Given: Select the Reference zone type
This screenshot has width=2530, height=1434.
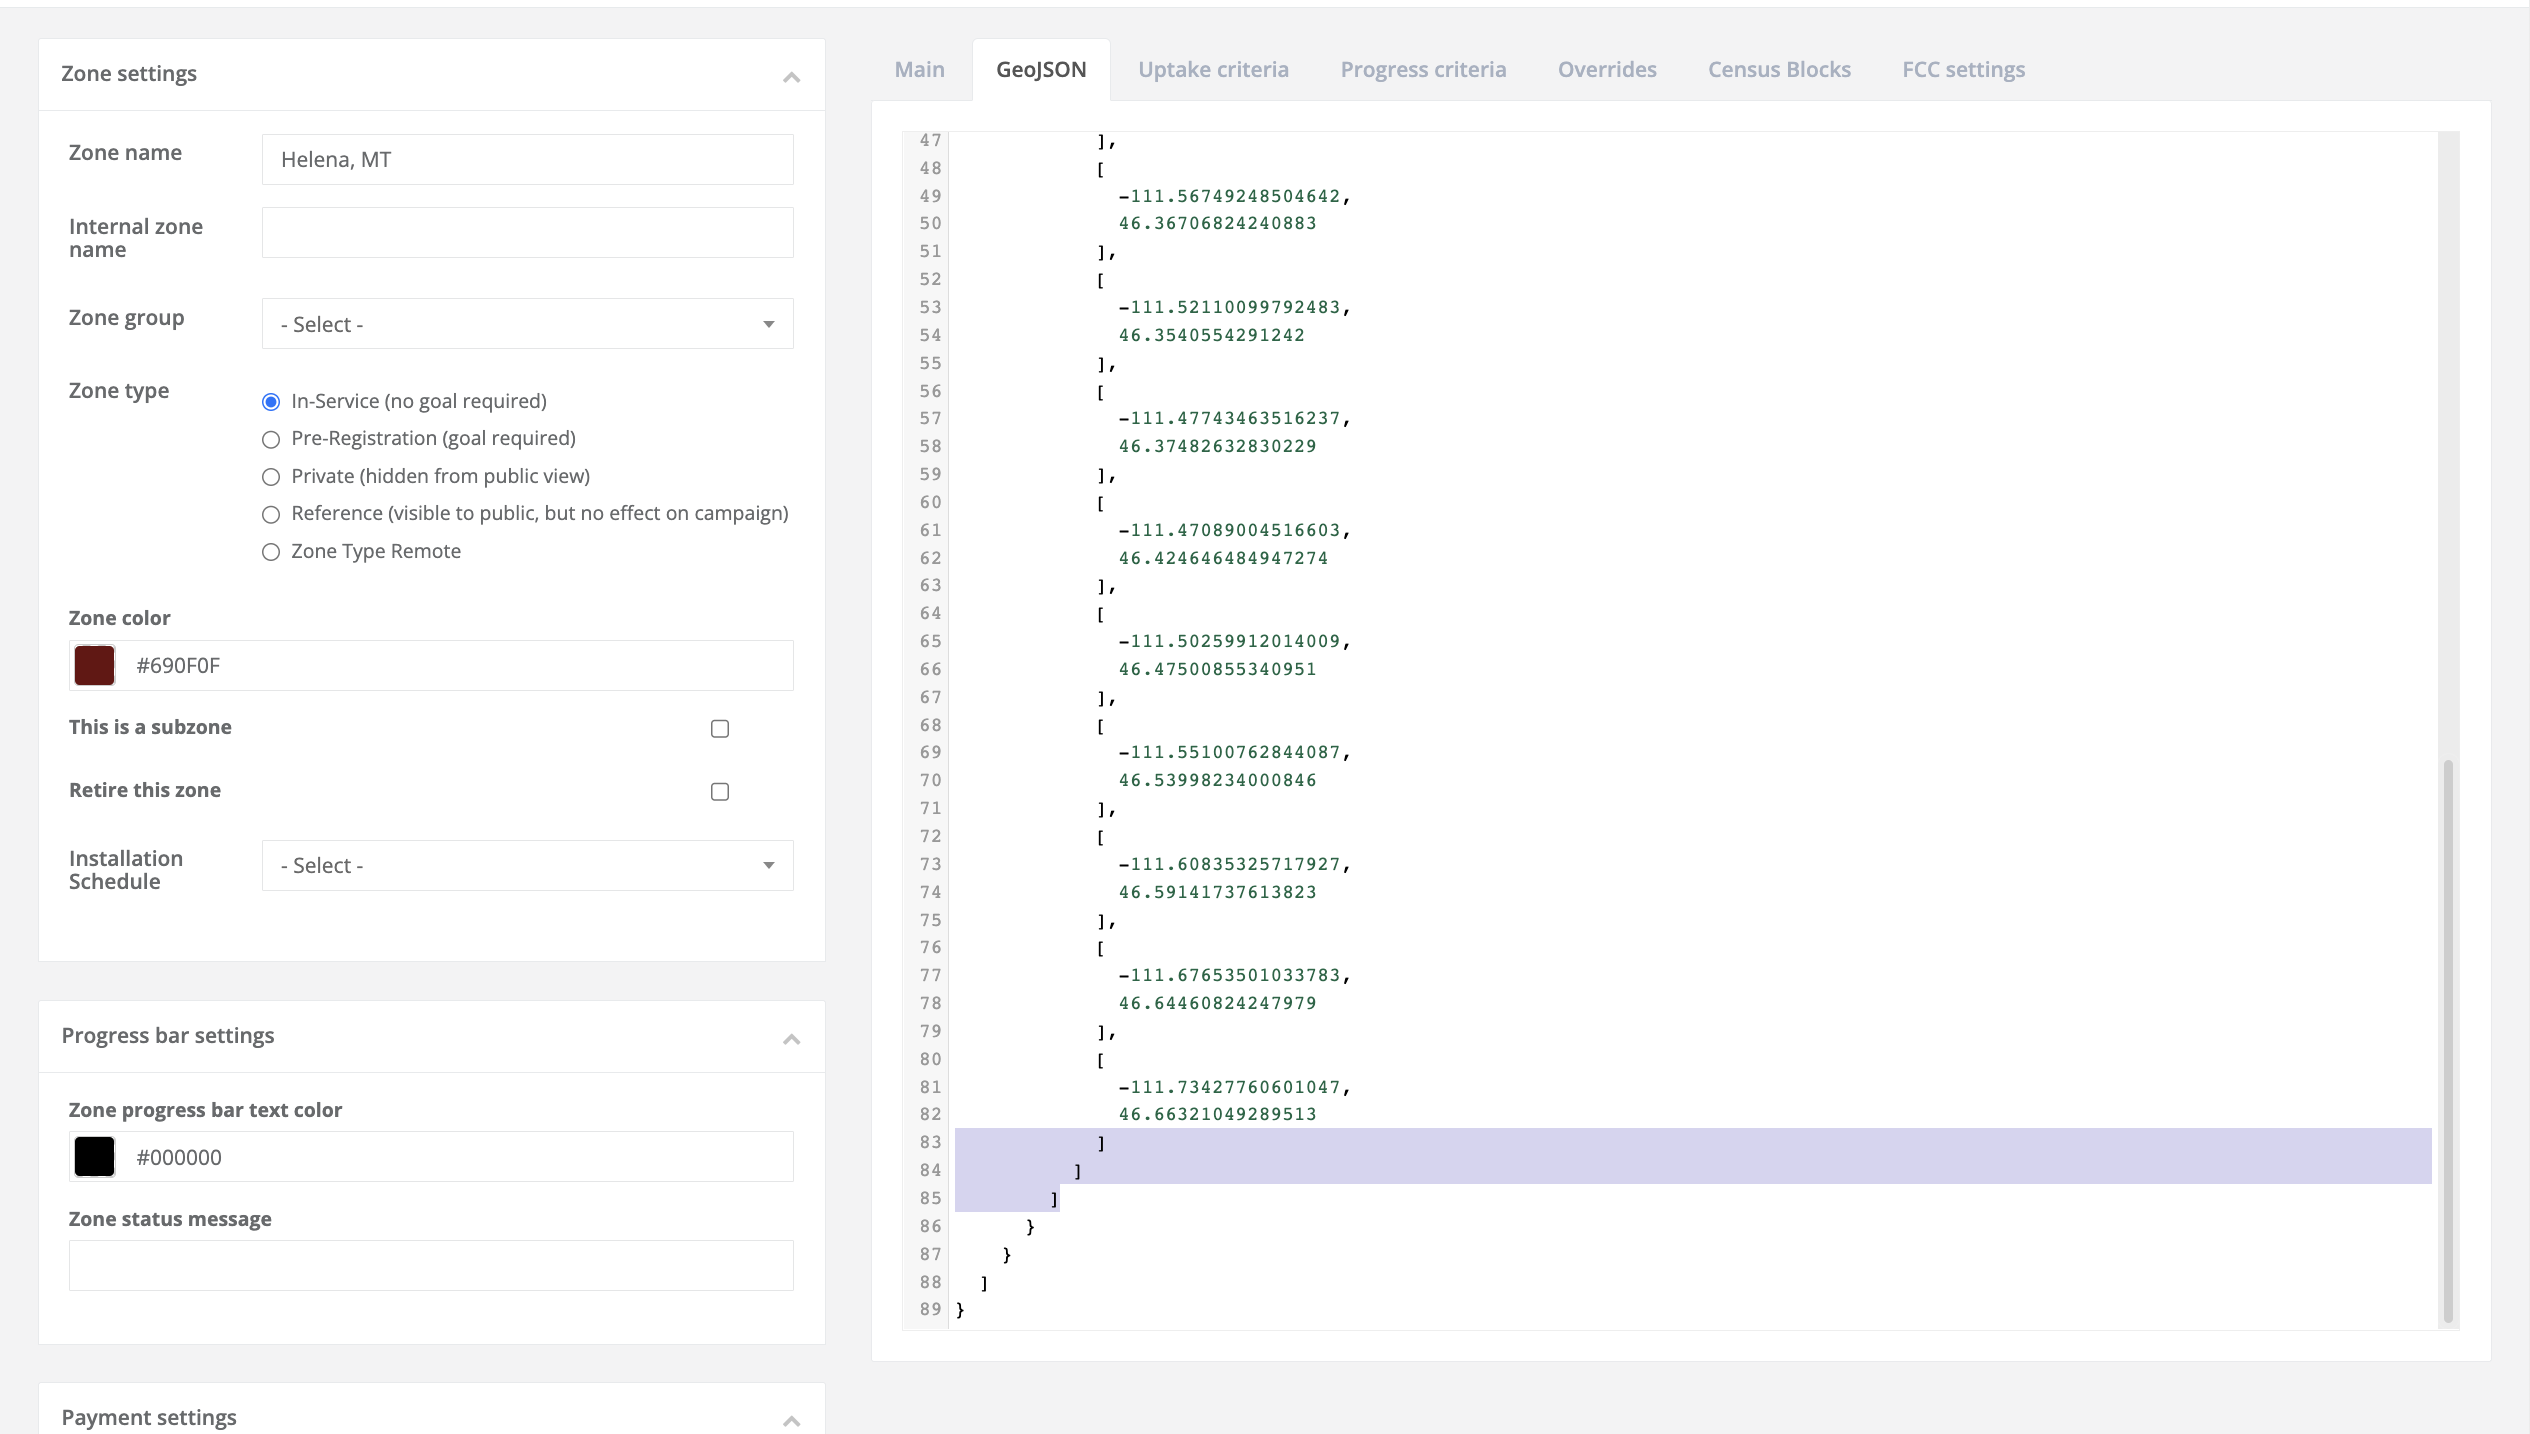Looking at the screenshot, I should point(270,514).
